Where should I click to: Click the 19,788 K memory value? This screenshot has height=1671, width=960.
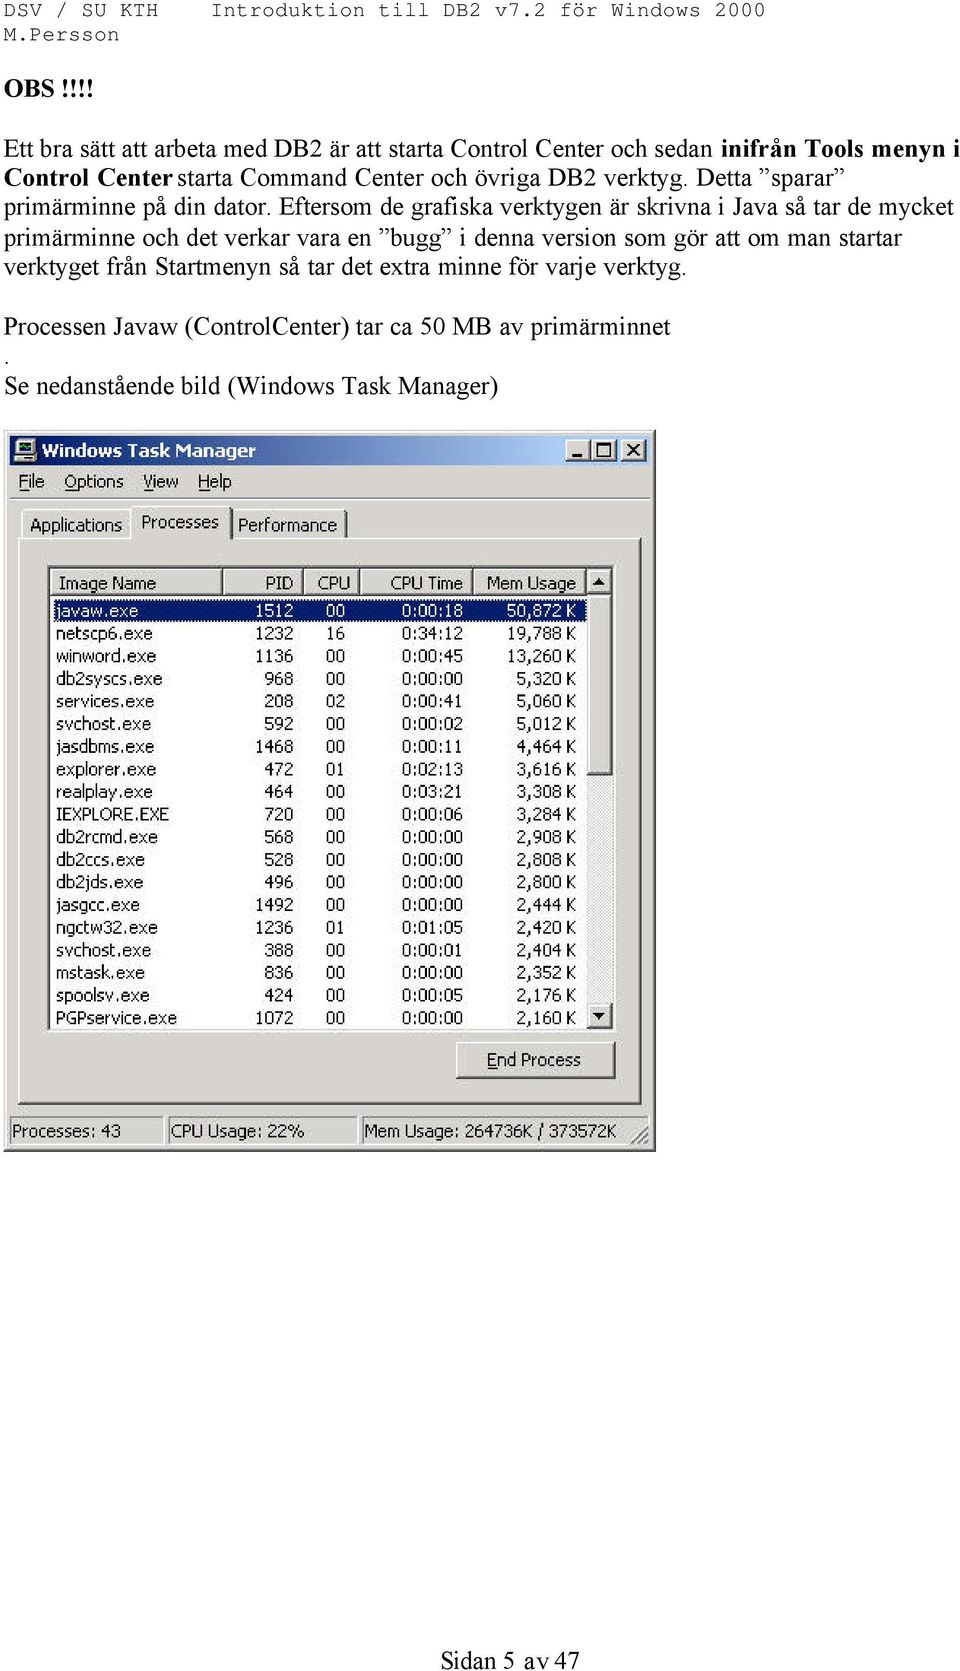point(541,633)
